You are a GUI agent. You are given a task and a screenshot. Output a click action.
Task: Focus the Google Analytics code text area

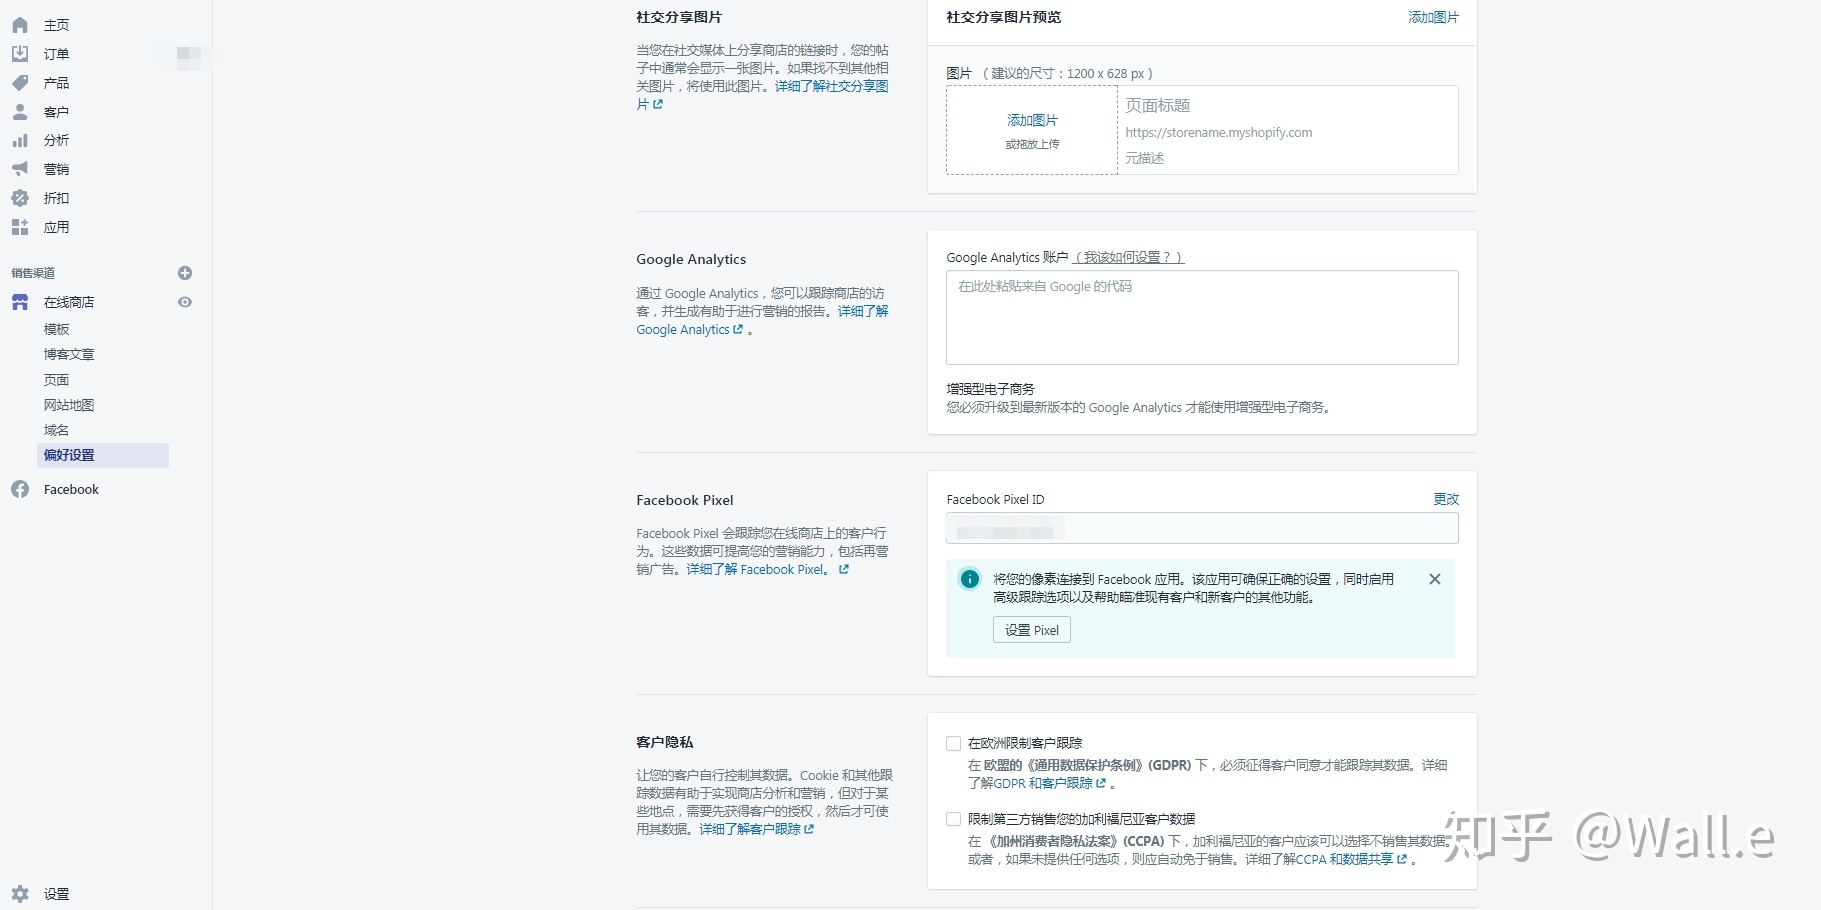[1202, 317]
